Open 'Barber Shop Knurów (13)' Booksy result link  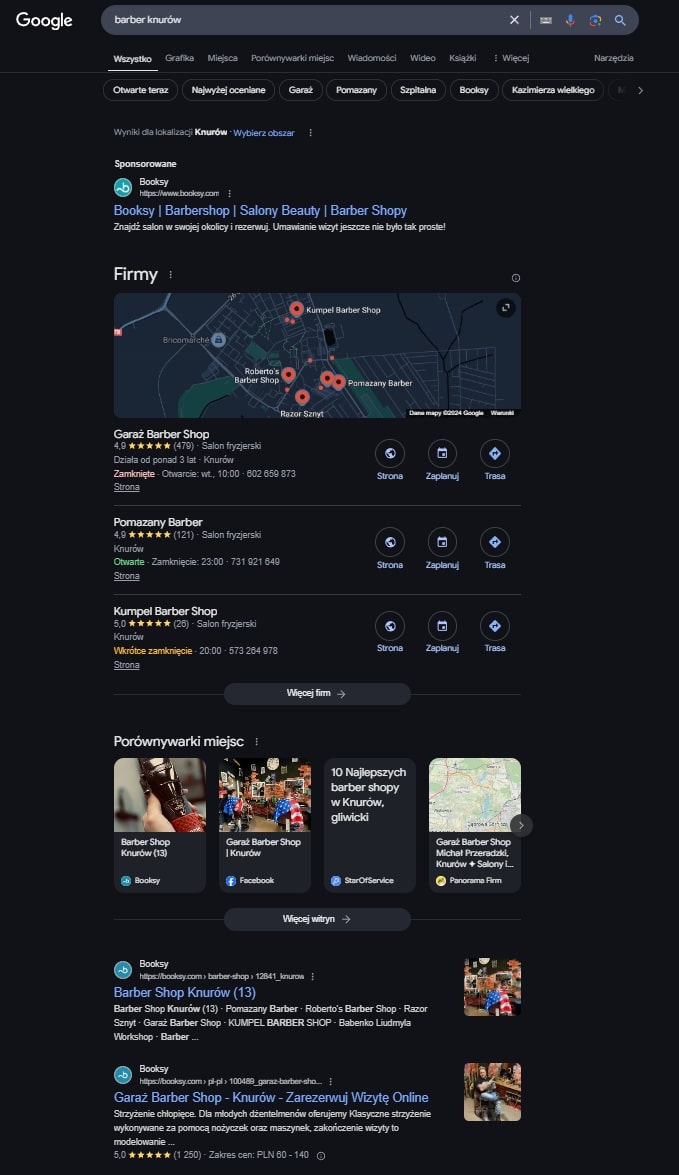184,992
